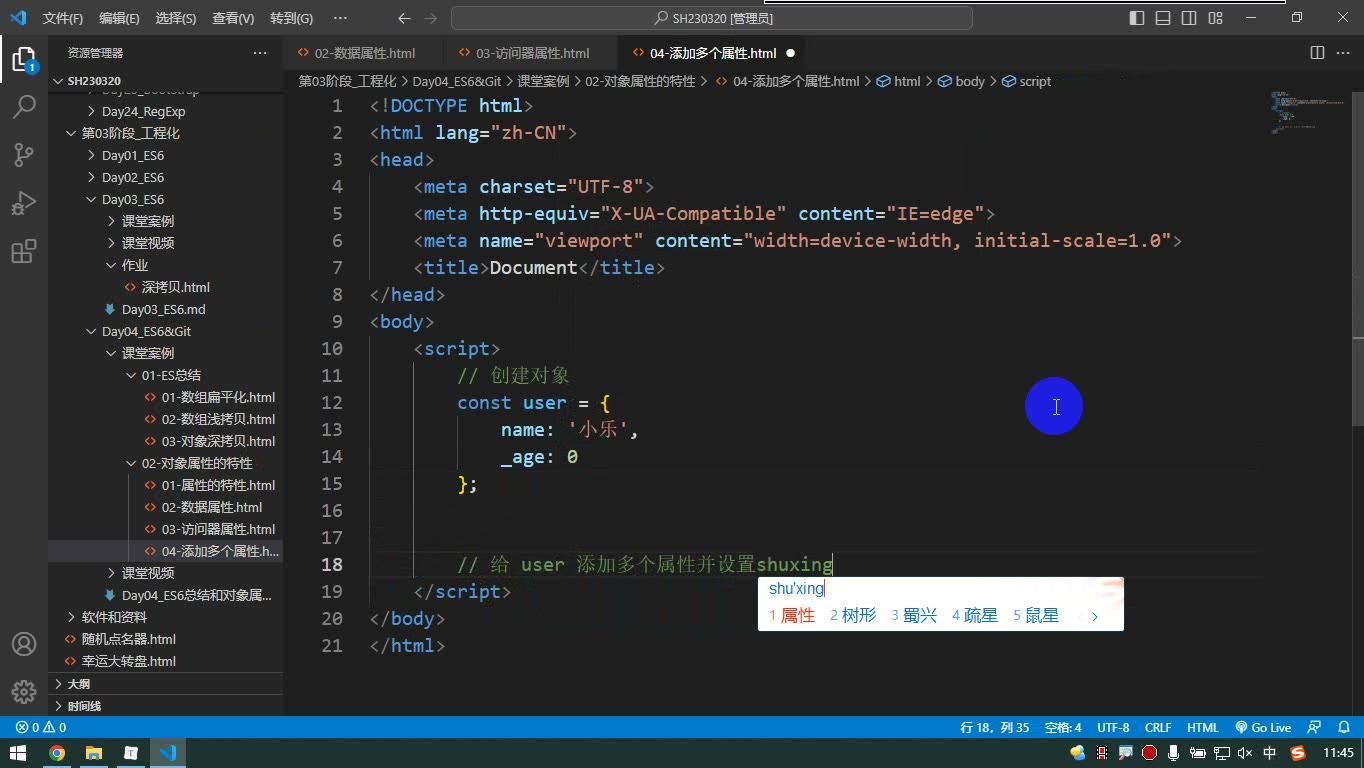Change the HTML language mode in status bar
This screenshot has height=768, width=1364.
click(x=1203, y=728)
